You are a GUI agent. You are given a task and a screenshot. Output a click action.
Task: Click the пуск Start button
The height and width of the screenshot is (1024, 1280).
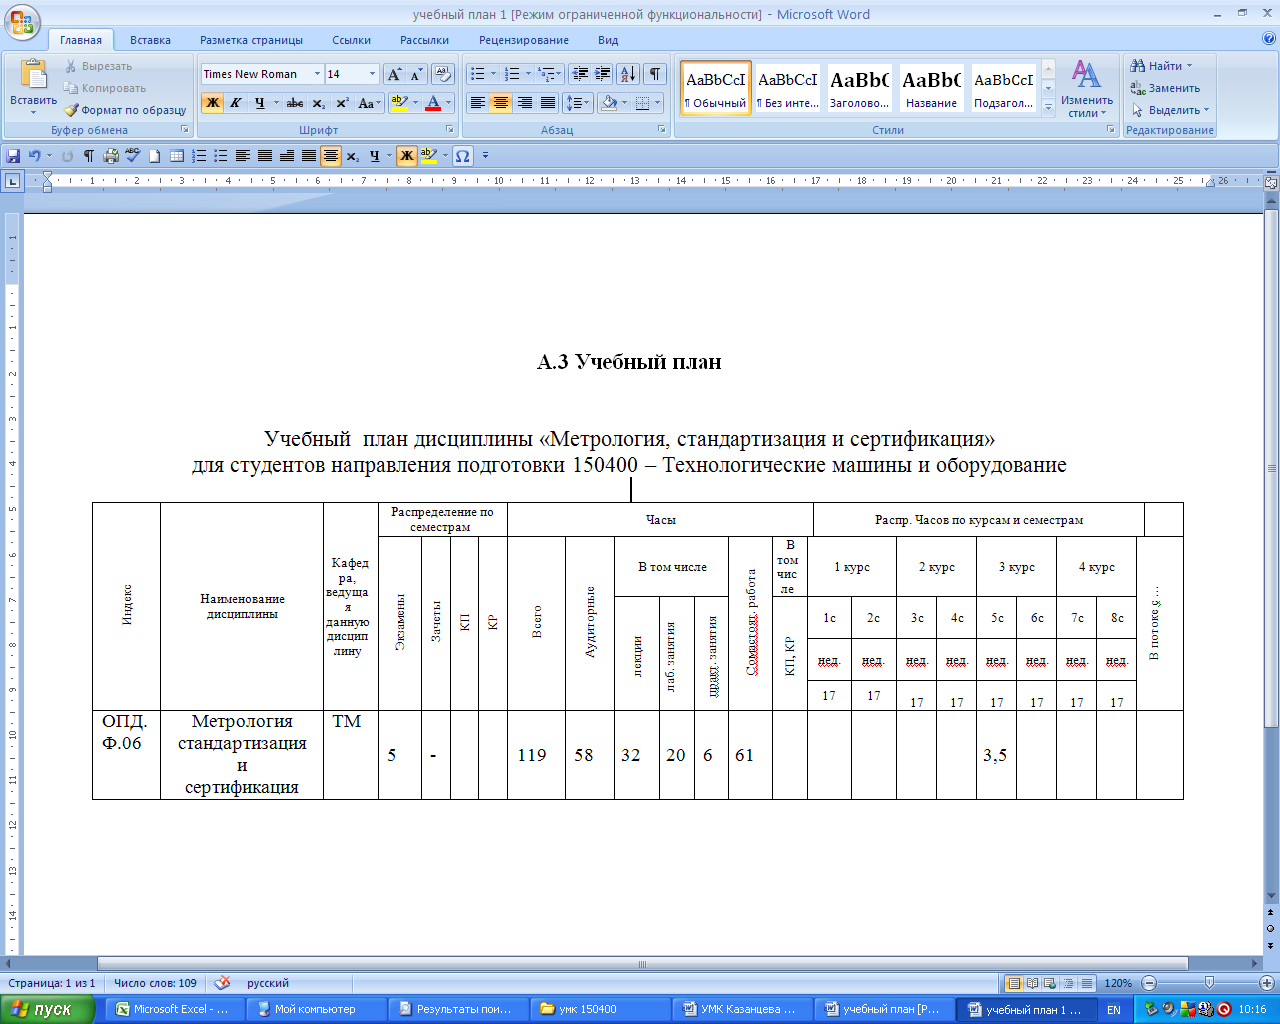(46, 1009)
